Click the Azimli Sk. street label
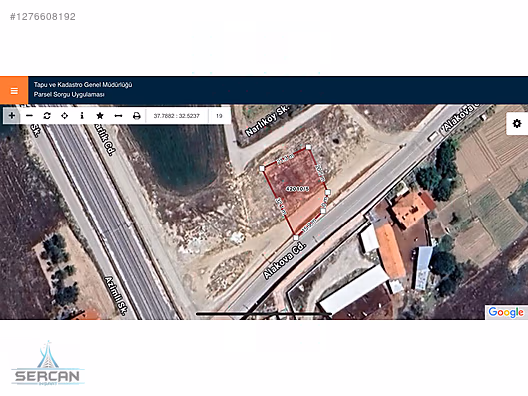The image size is (528, 396). tap(116, 295)
